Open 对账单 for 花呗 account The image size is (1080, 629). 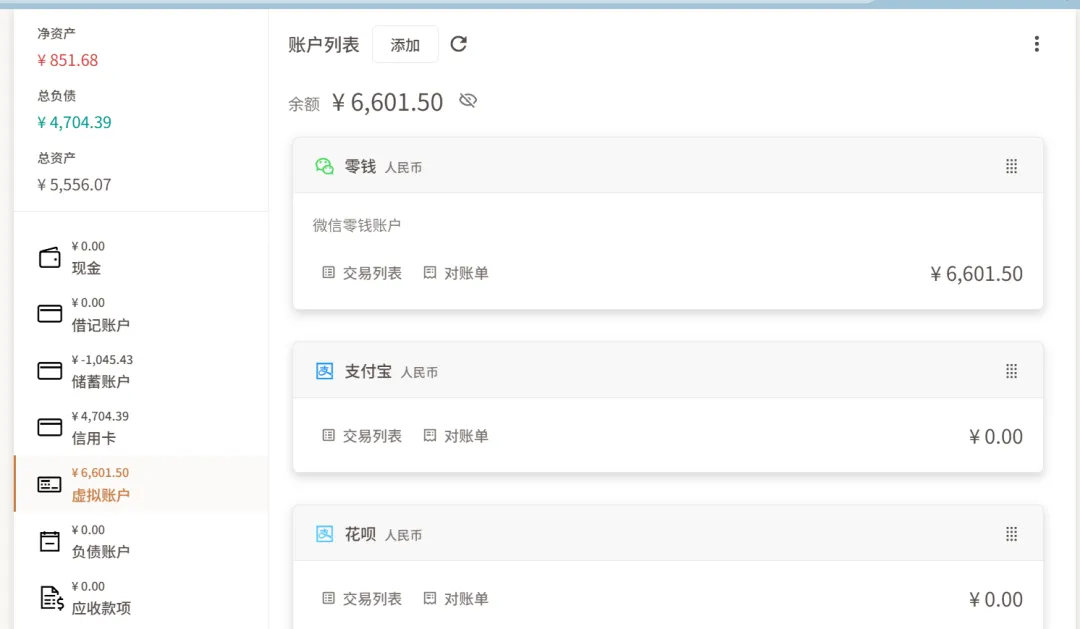(x=456, y=599)
